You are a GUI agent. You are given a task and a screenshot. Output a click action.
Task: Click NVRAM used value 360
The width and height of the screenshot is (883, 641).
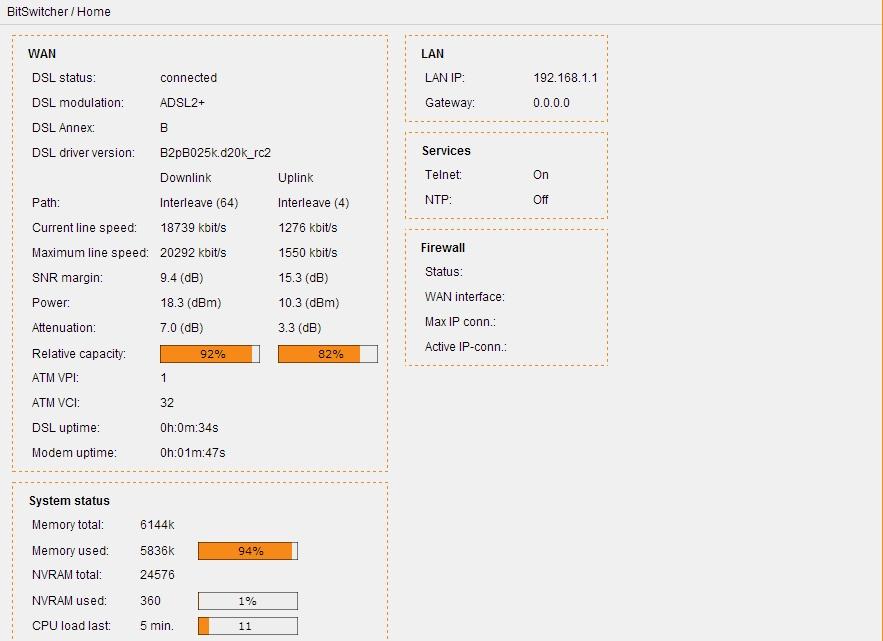150,600
